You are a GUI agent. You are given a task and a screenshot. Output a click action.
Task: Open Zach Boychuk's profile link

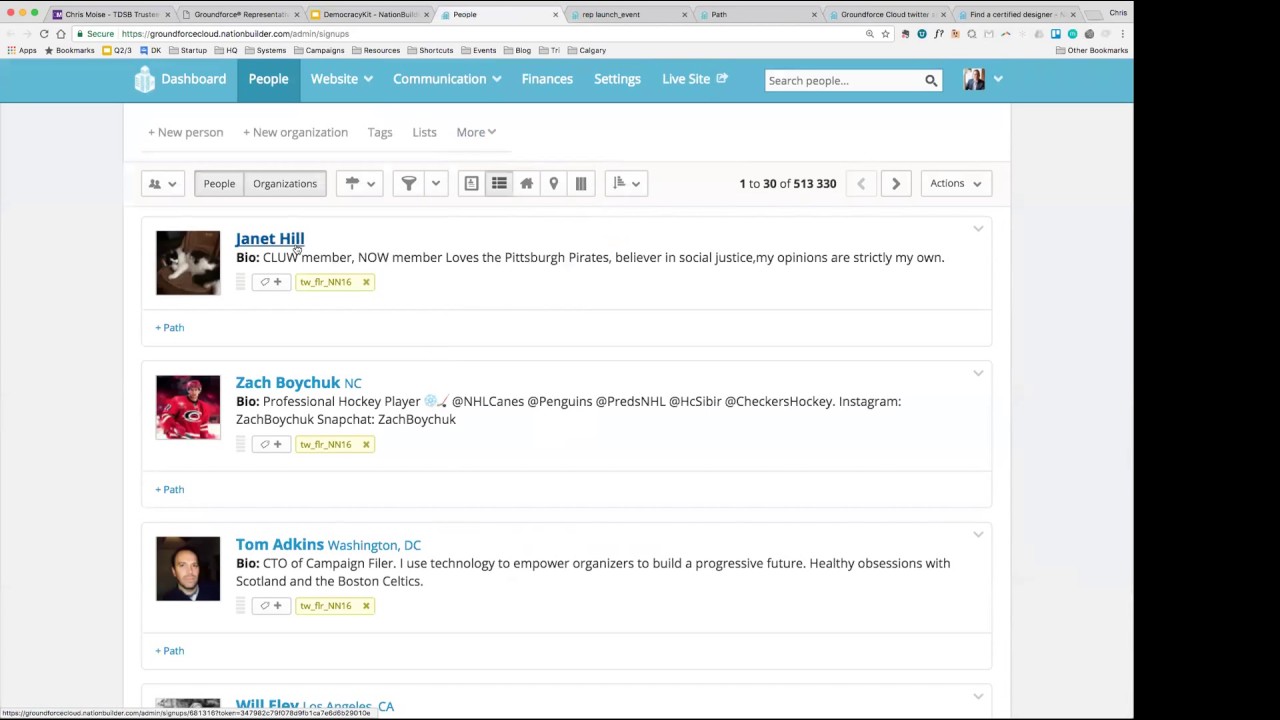288,383
